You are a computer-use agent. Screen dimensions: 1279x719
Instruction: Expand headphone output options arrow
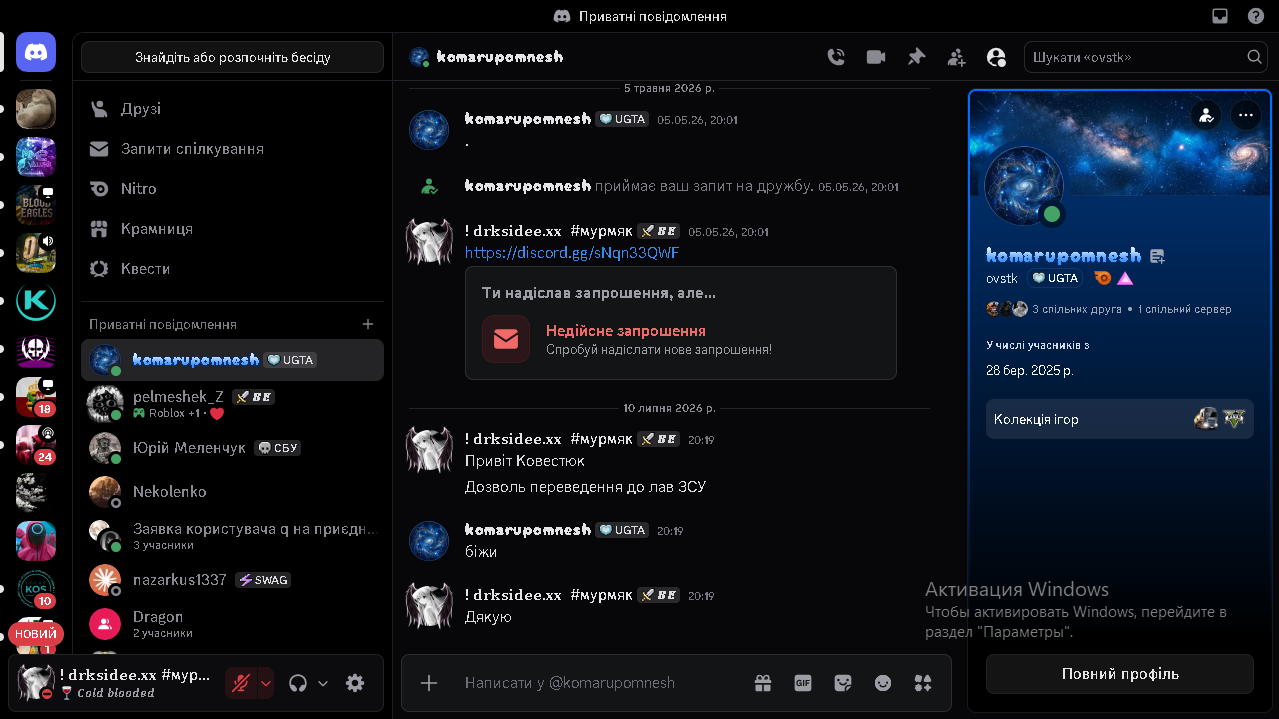click(323, 683)
